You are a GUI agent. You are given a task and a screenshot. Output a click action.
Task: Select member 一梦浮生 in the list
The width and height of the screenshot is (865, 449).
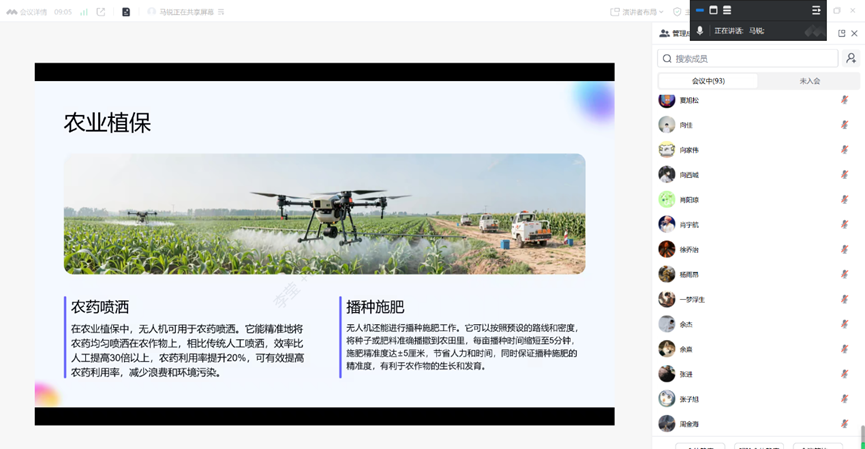pyautogui.click(x=692, y=299)
